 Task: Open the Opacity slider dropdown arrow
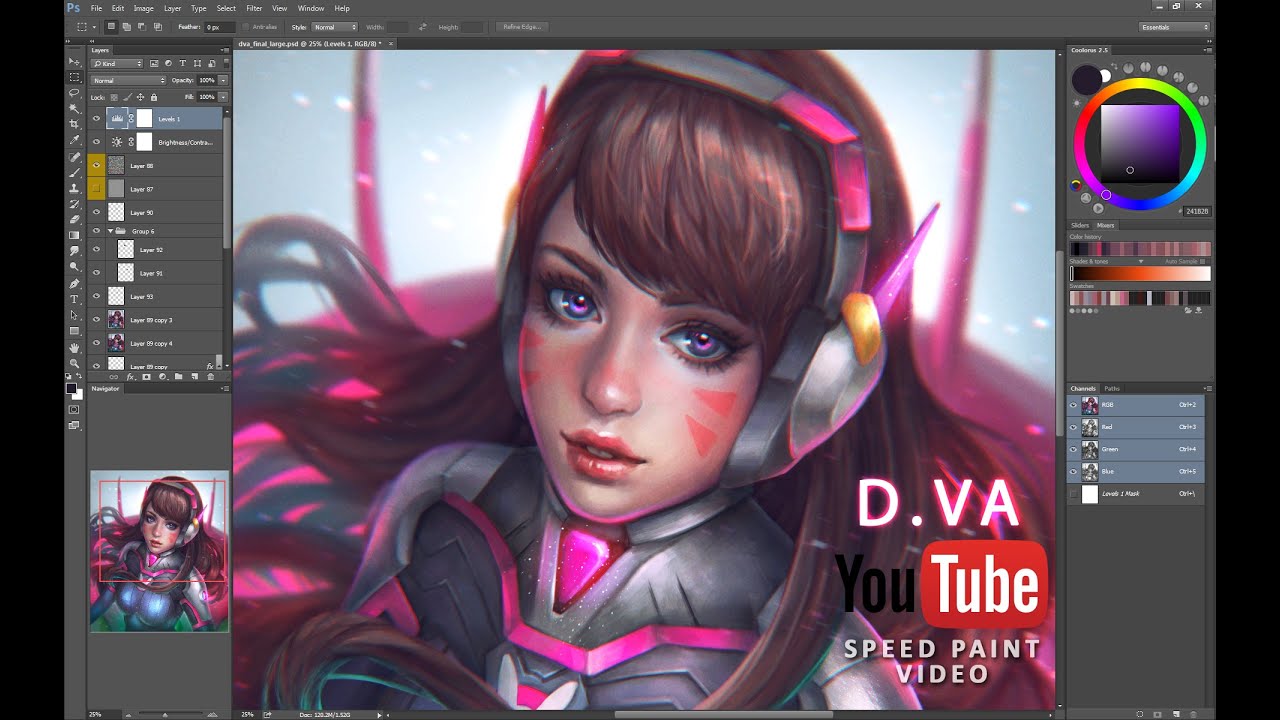223,80
